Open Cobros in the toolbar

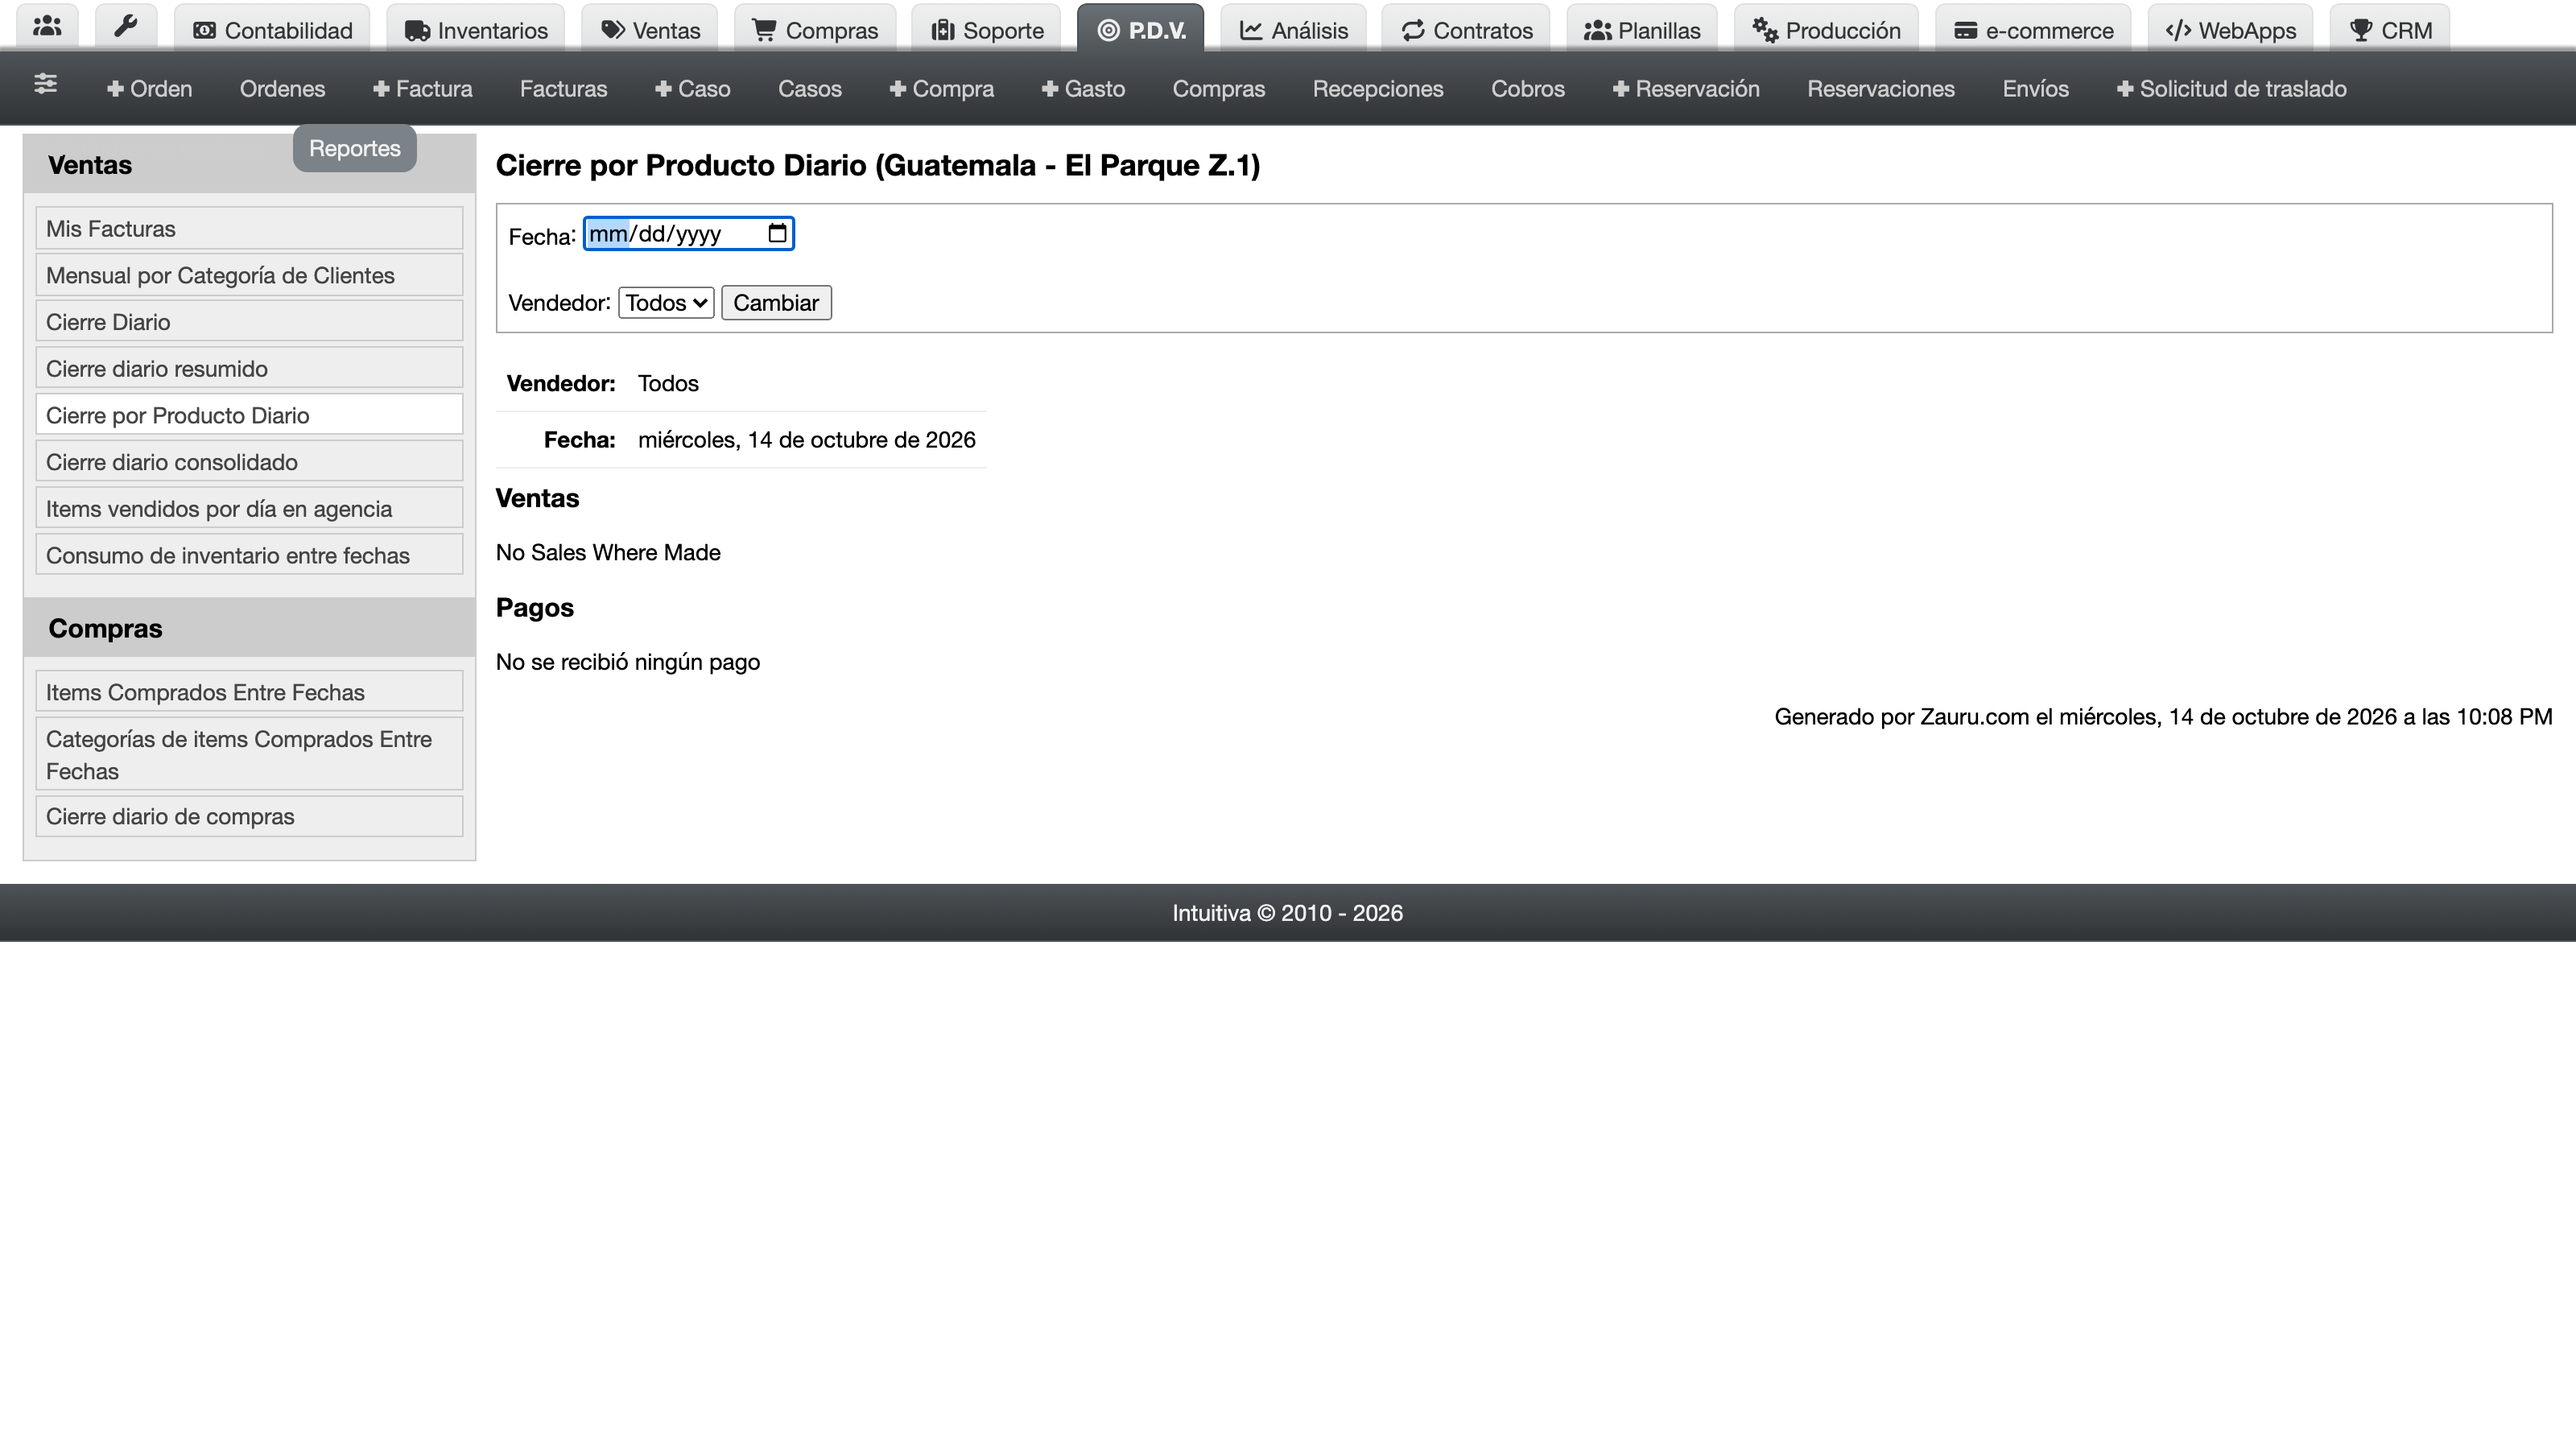(x=1527, y=89)
